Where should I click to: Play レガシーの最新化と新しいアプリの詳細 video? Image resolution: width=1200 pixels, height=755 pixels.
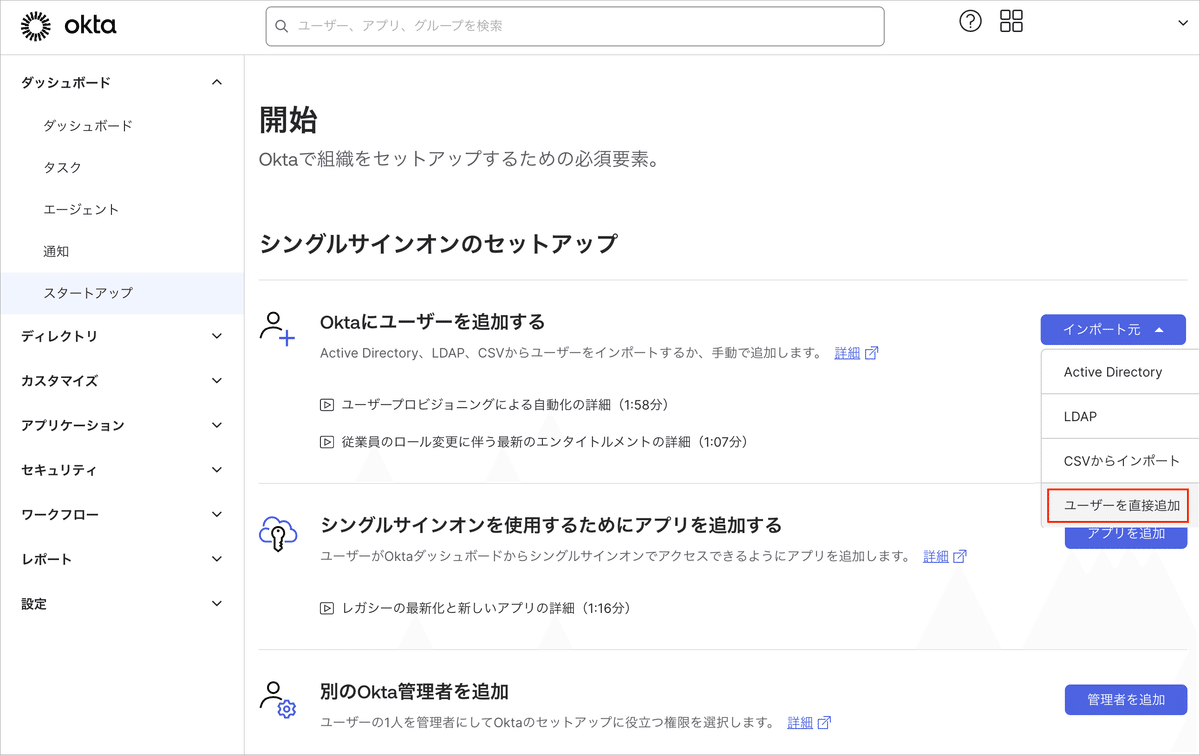click(486, 607)
